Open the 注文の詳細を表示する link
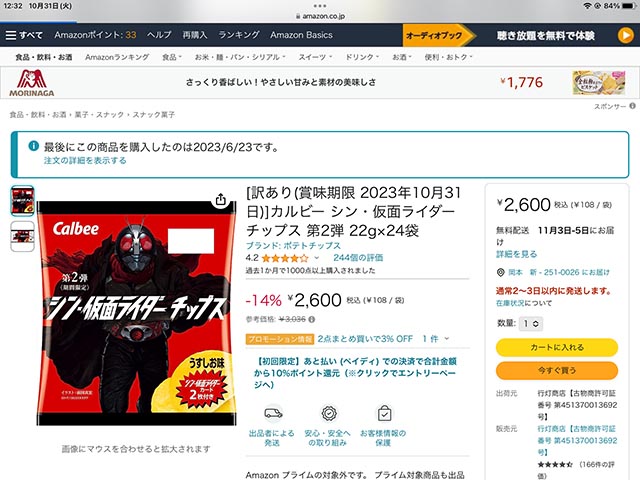 pos(85,160)
